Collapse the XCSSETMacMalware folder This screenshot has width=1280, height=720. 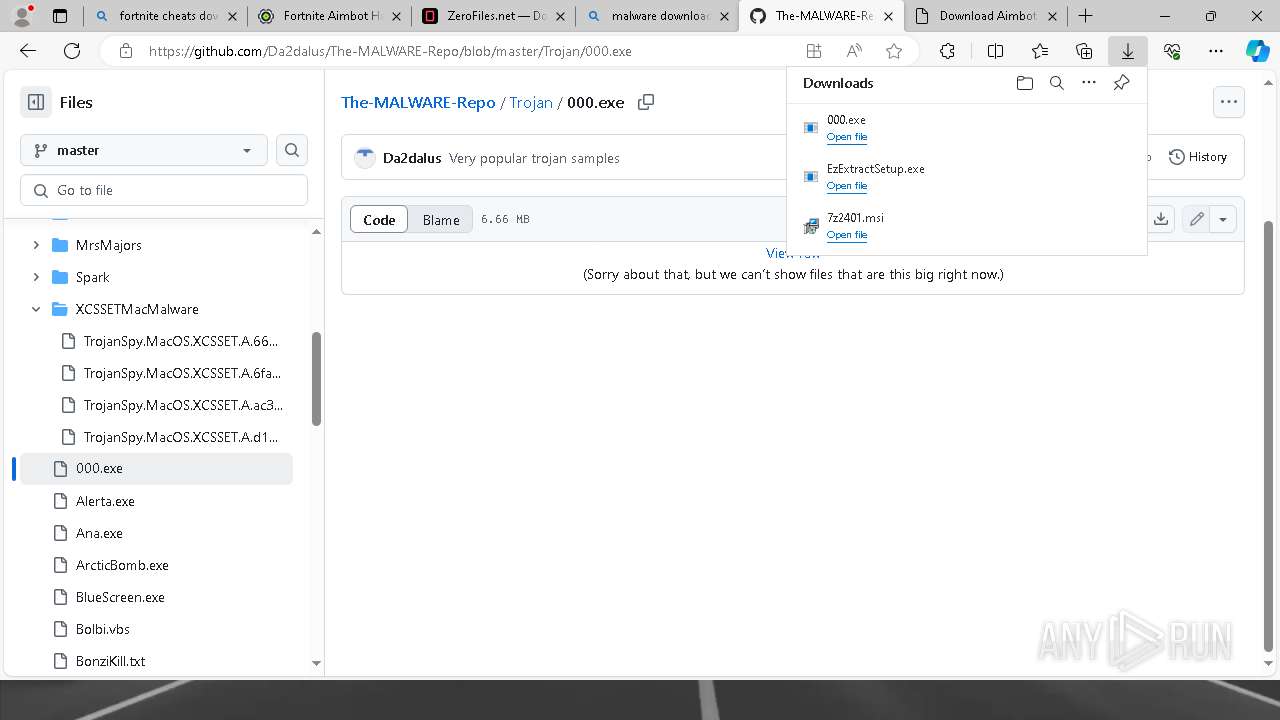tap(36, 309)
